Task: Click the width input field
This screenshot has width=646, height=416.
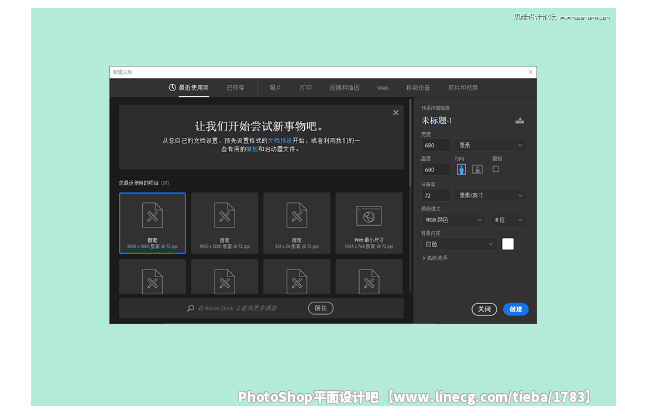Action: coord(436,145)
